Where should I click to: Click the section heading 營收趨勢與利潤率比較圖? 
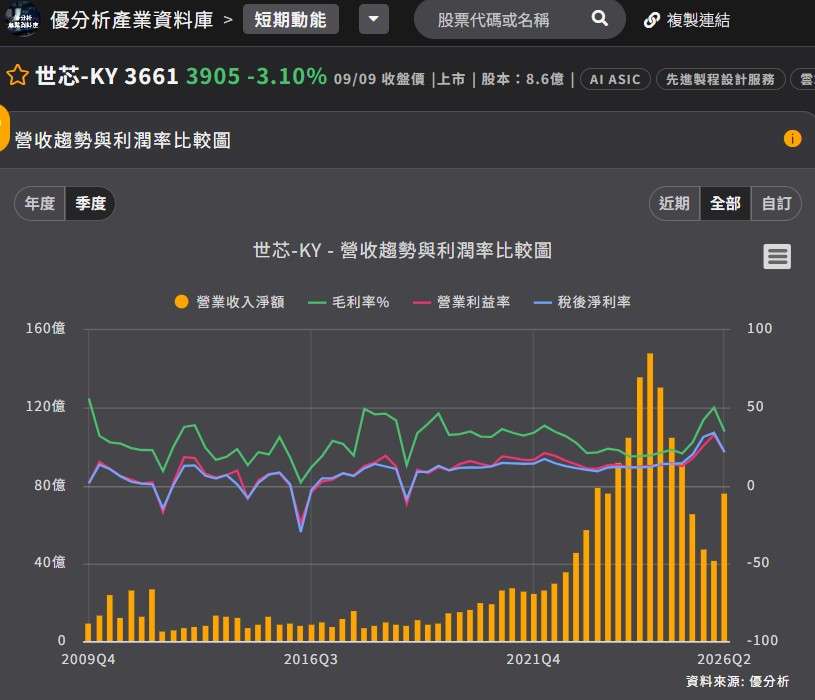(x=123, y=140)
